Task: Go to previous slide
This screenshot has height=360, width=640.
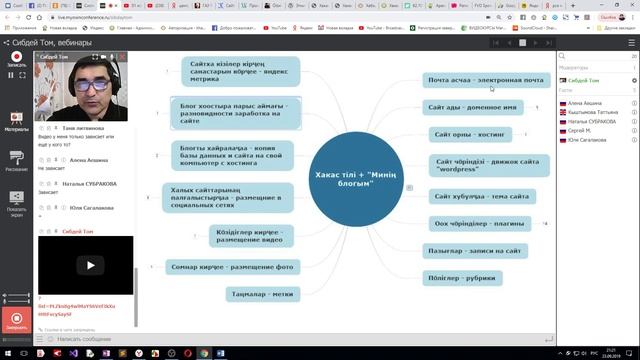Action: (509, 43)
